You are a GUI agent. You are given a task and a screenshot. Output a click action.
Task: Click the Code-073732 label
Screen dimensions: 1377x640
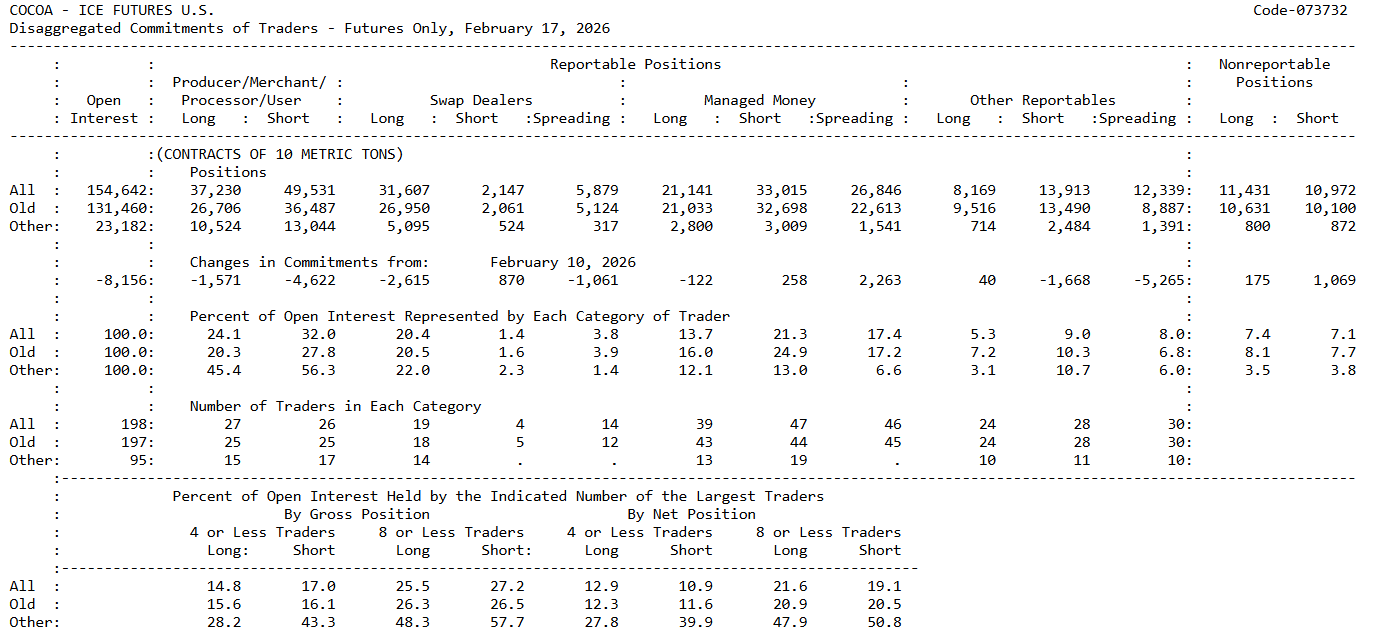[1300, 10]
